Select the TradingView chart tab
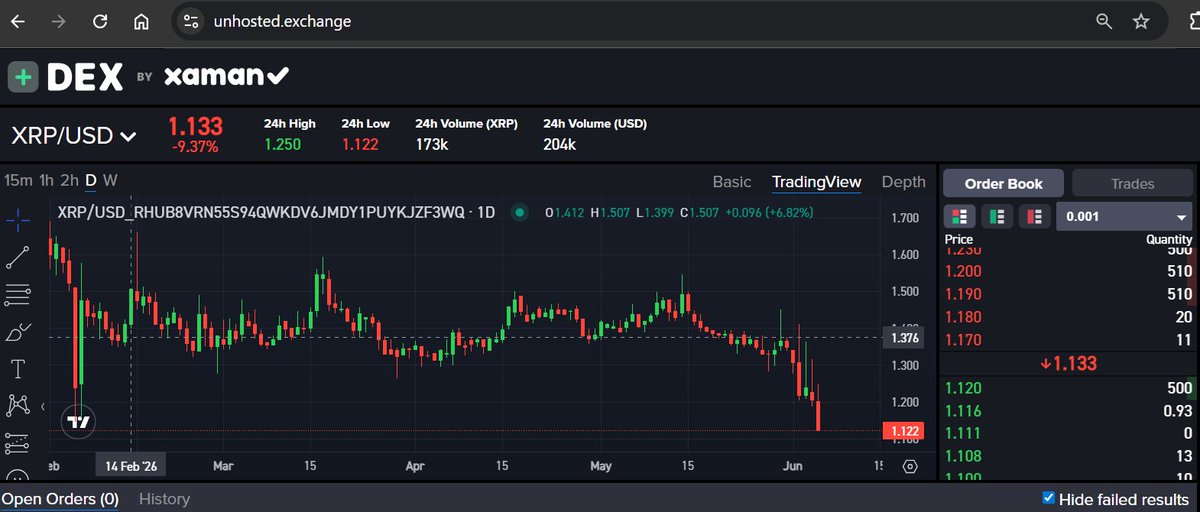1200x512 pixels. click(x=816, y=182)
